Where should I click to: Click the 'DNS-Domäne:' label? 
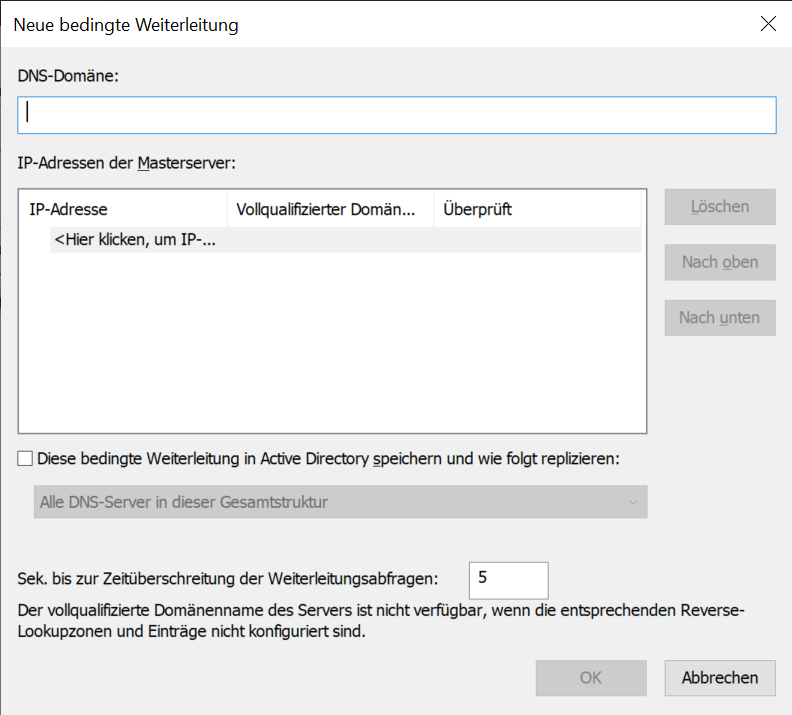(x=68, y=76)
